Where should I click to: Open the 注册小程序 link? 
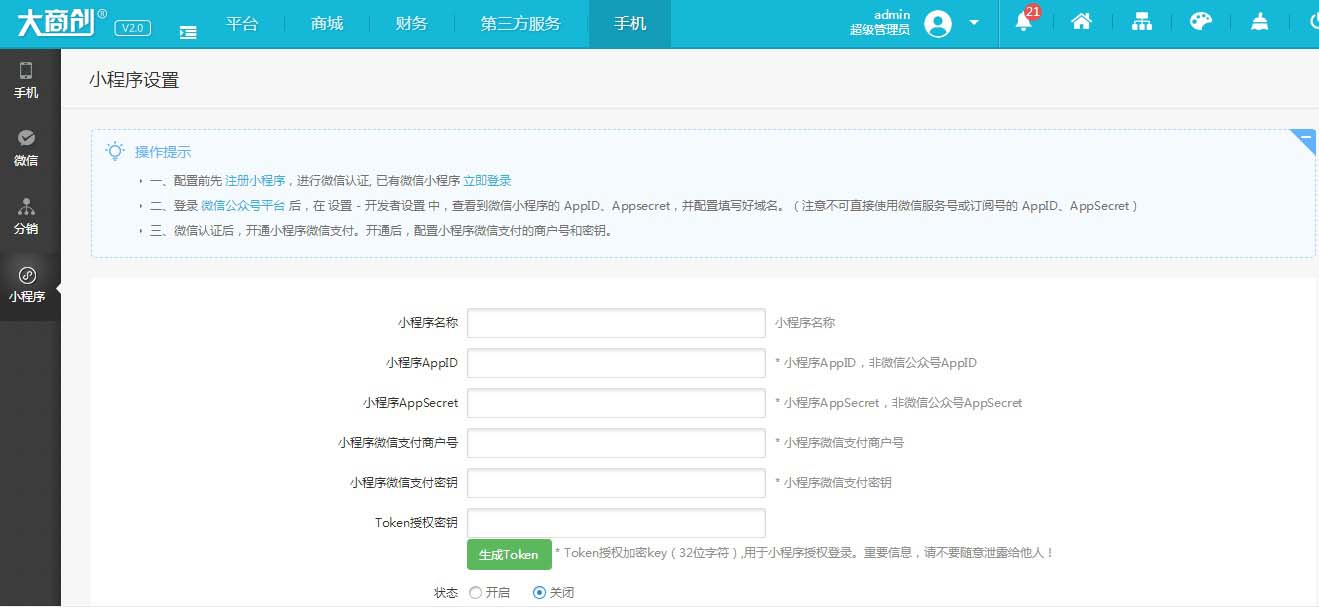[255, 181]
